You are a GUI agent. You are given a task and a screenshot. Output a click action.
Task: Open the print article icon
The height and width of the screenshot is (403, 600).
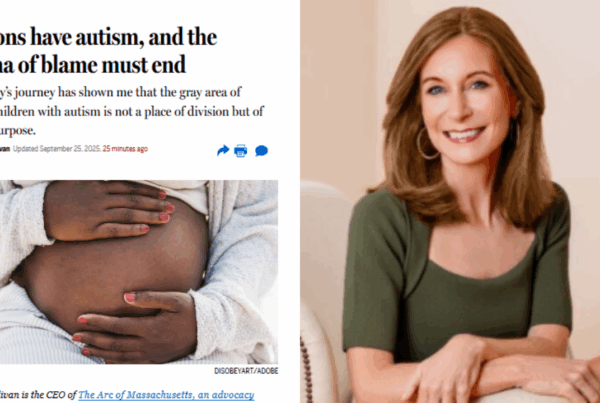241,151
